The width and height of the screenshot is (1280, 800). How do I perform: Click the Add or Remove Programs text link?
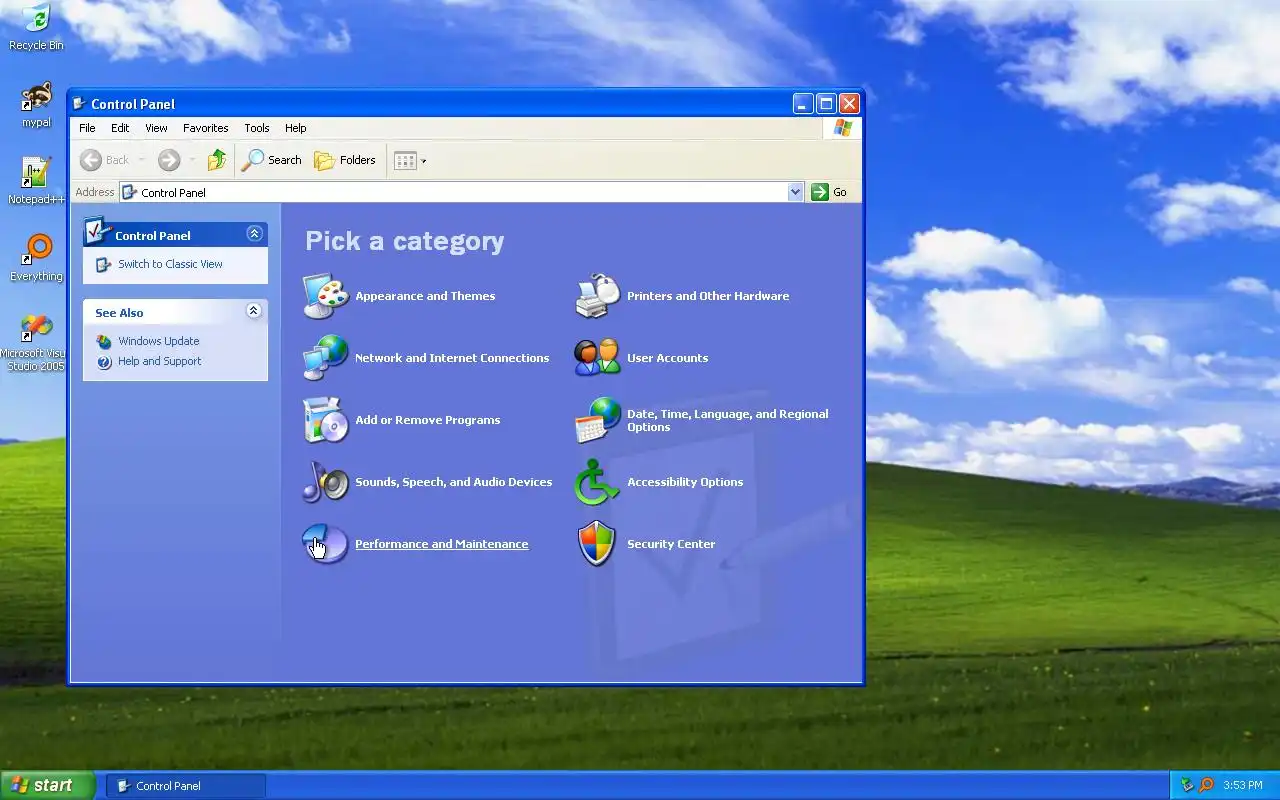(427, 420)
